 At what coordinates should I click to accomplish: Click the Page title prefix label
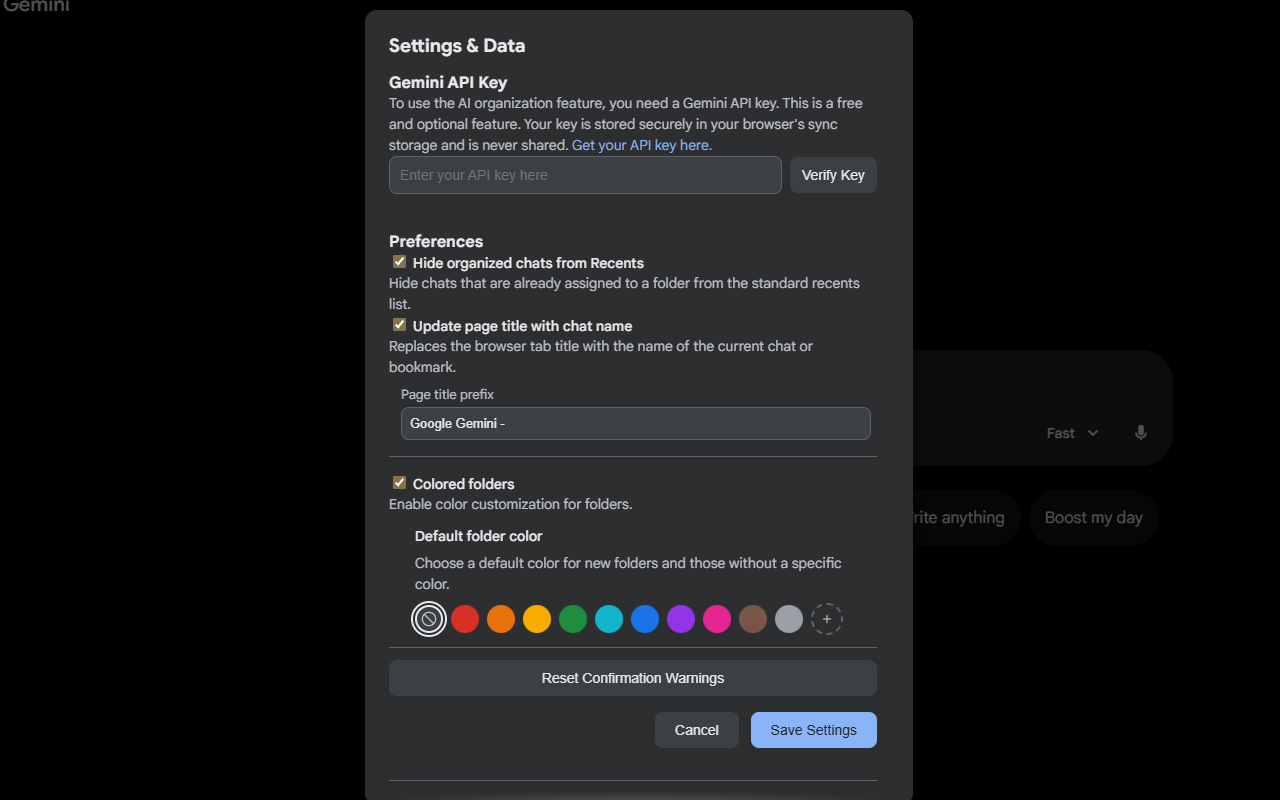coord(448,394)
